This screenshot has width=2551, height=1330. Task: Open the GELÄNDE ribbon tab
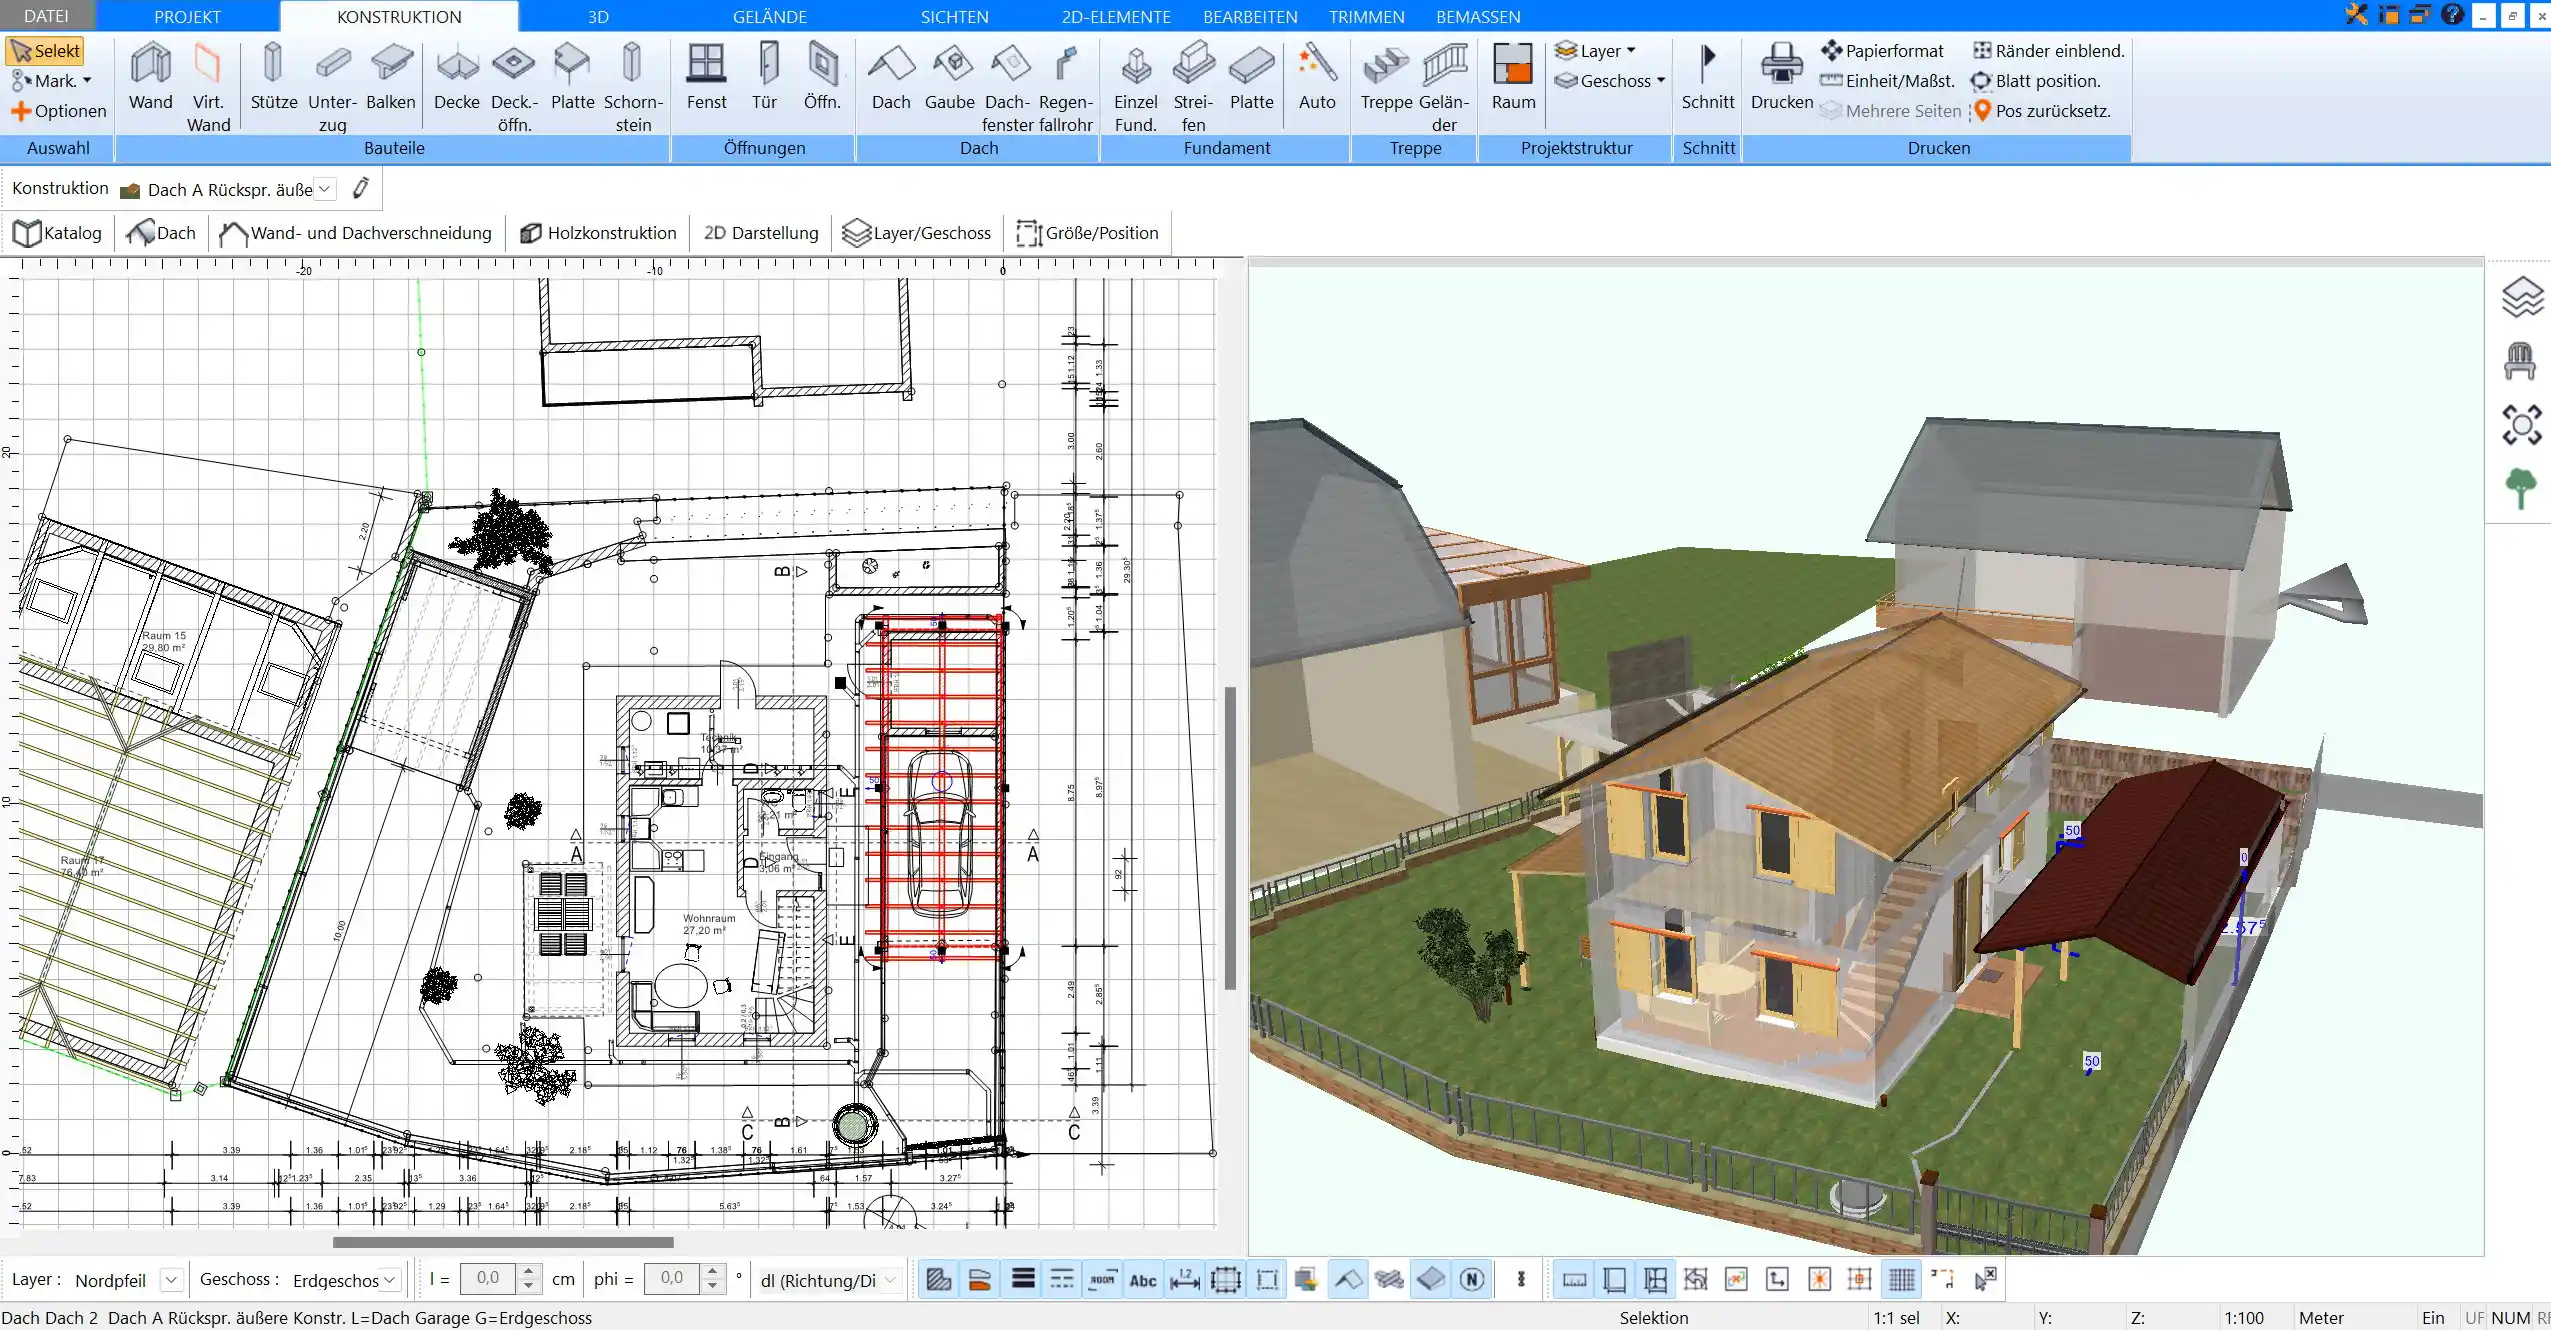coord(769,16)
